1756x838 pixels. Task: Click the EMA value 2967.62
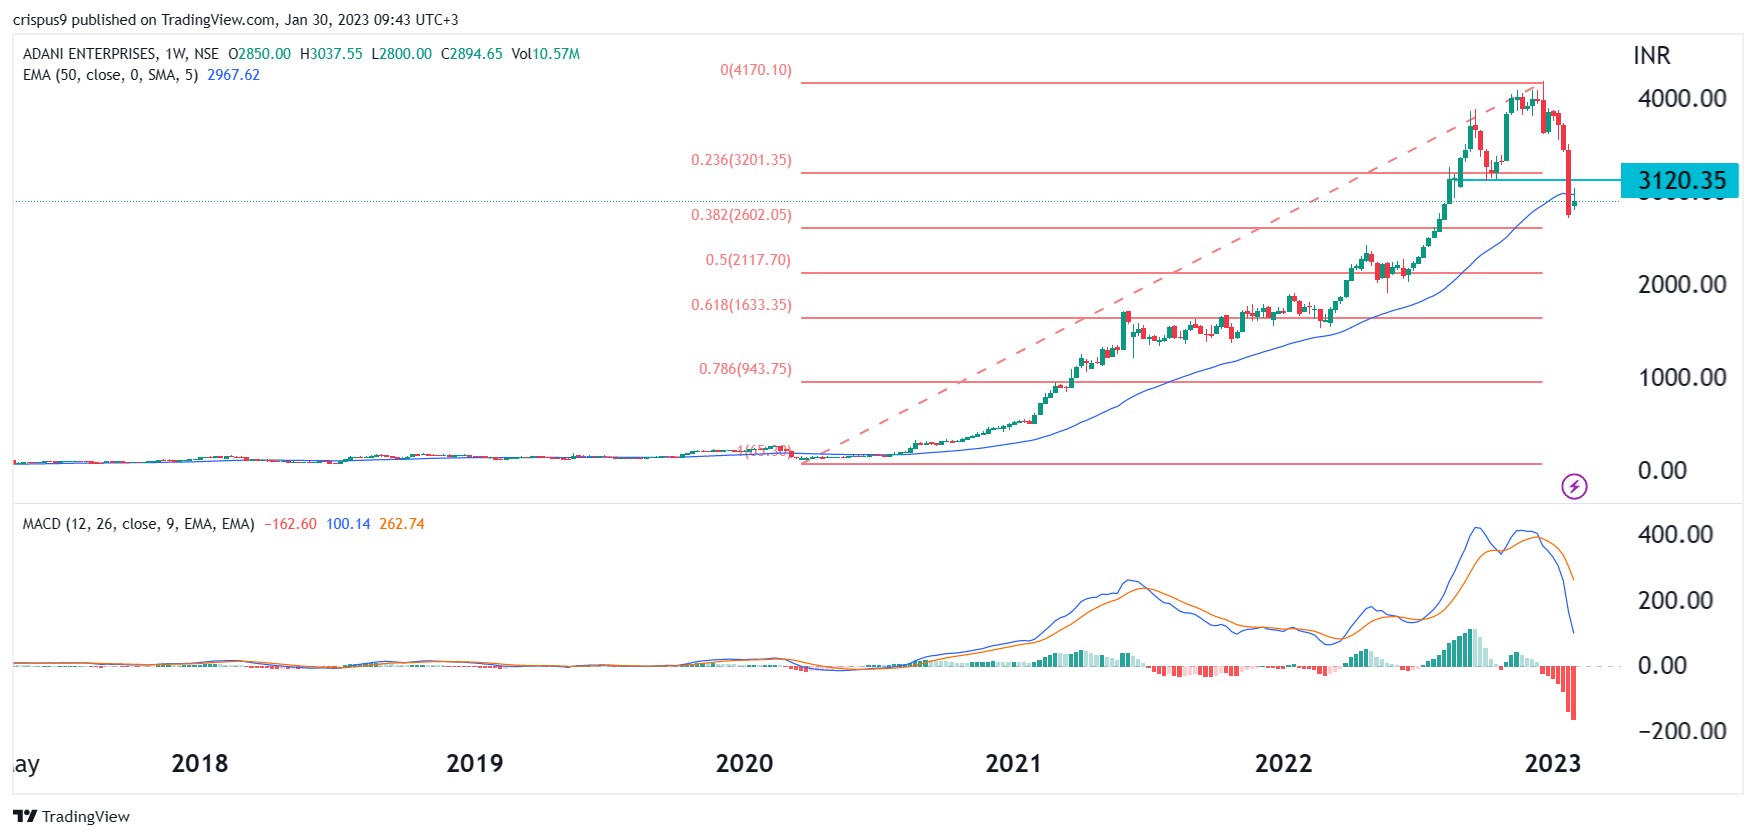tap(233, 75)
